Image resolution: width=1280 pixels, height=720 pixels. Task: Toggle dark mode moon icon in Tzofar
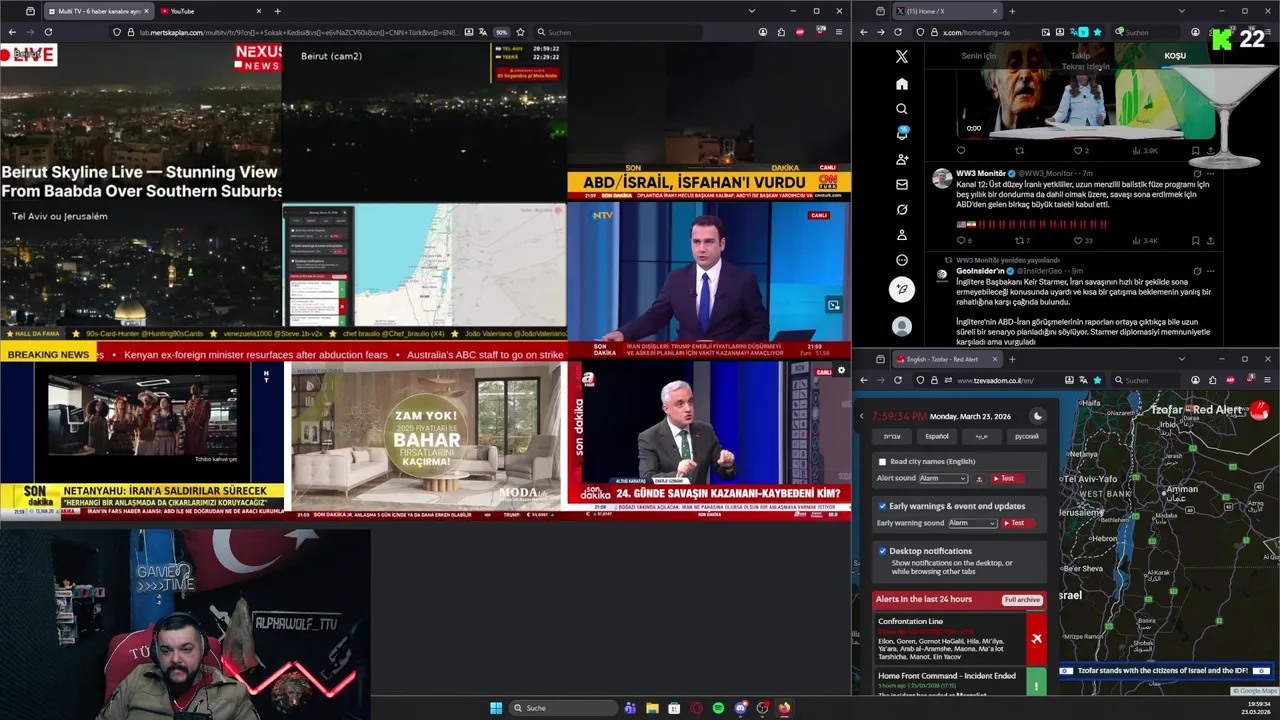coord(1037,416)
